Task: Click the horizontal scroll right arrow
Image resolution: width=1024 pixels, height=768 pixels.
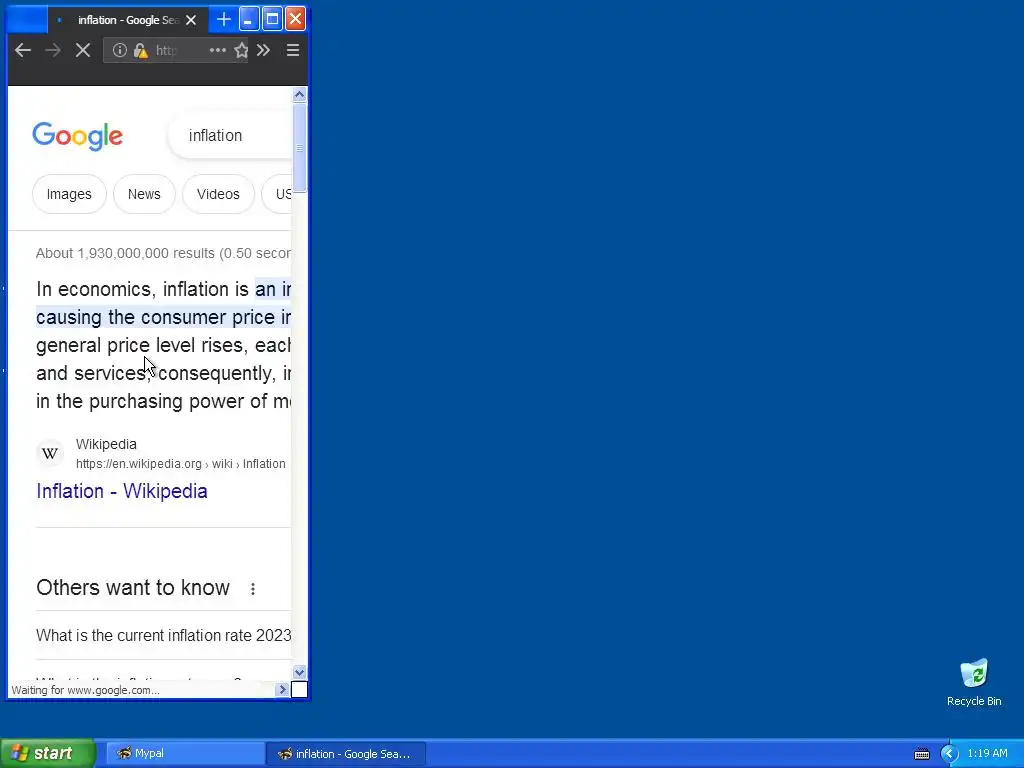Action: coord(283,689)
